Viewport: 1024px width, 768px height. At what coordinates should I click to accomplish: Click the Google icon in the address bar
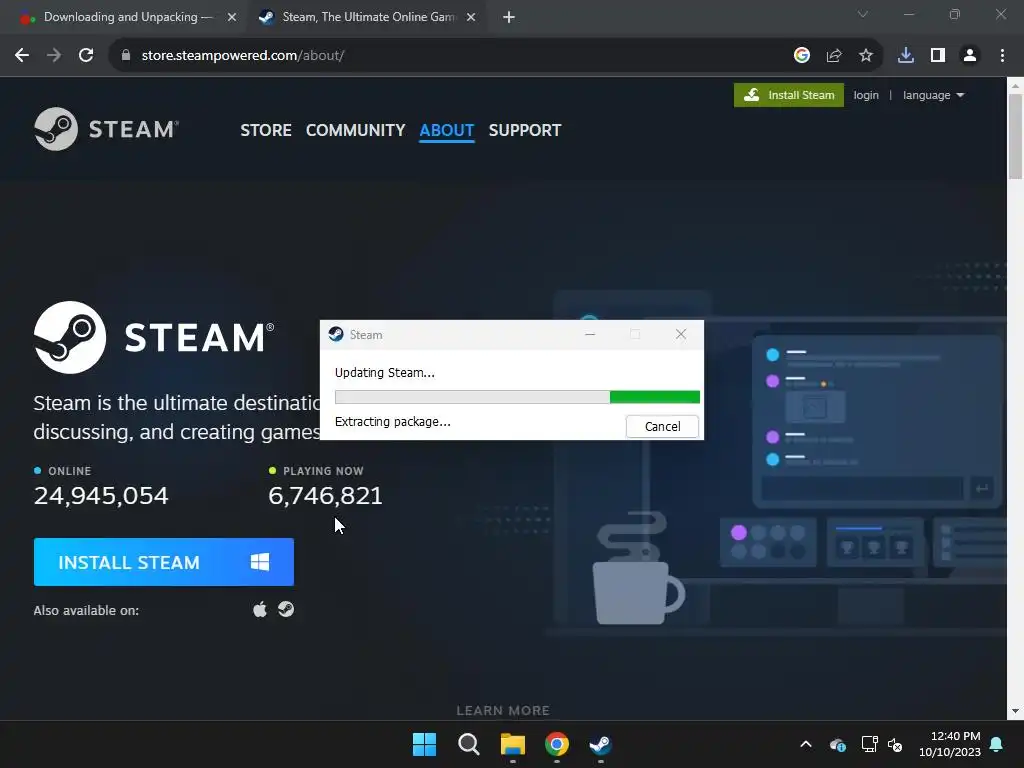coord(802,56)
